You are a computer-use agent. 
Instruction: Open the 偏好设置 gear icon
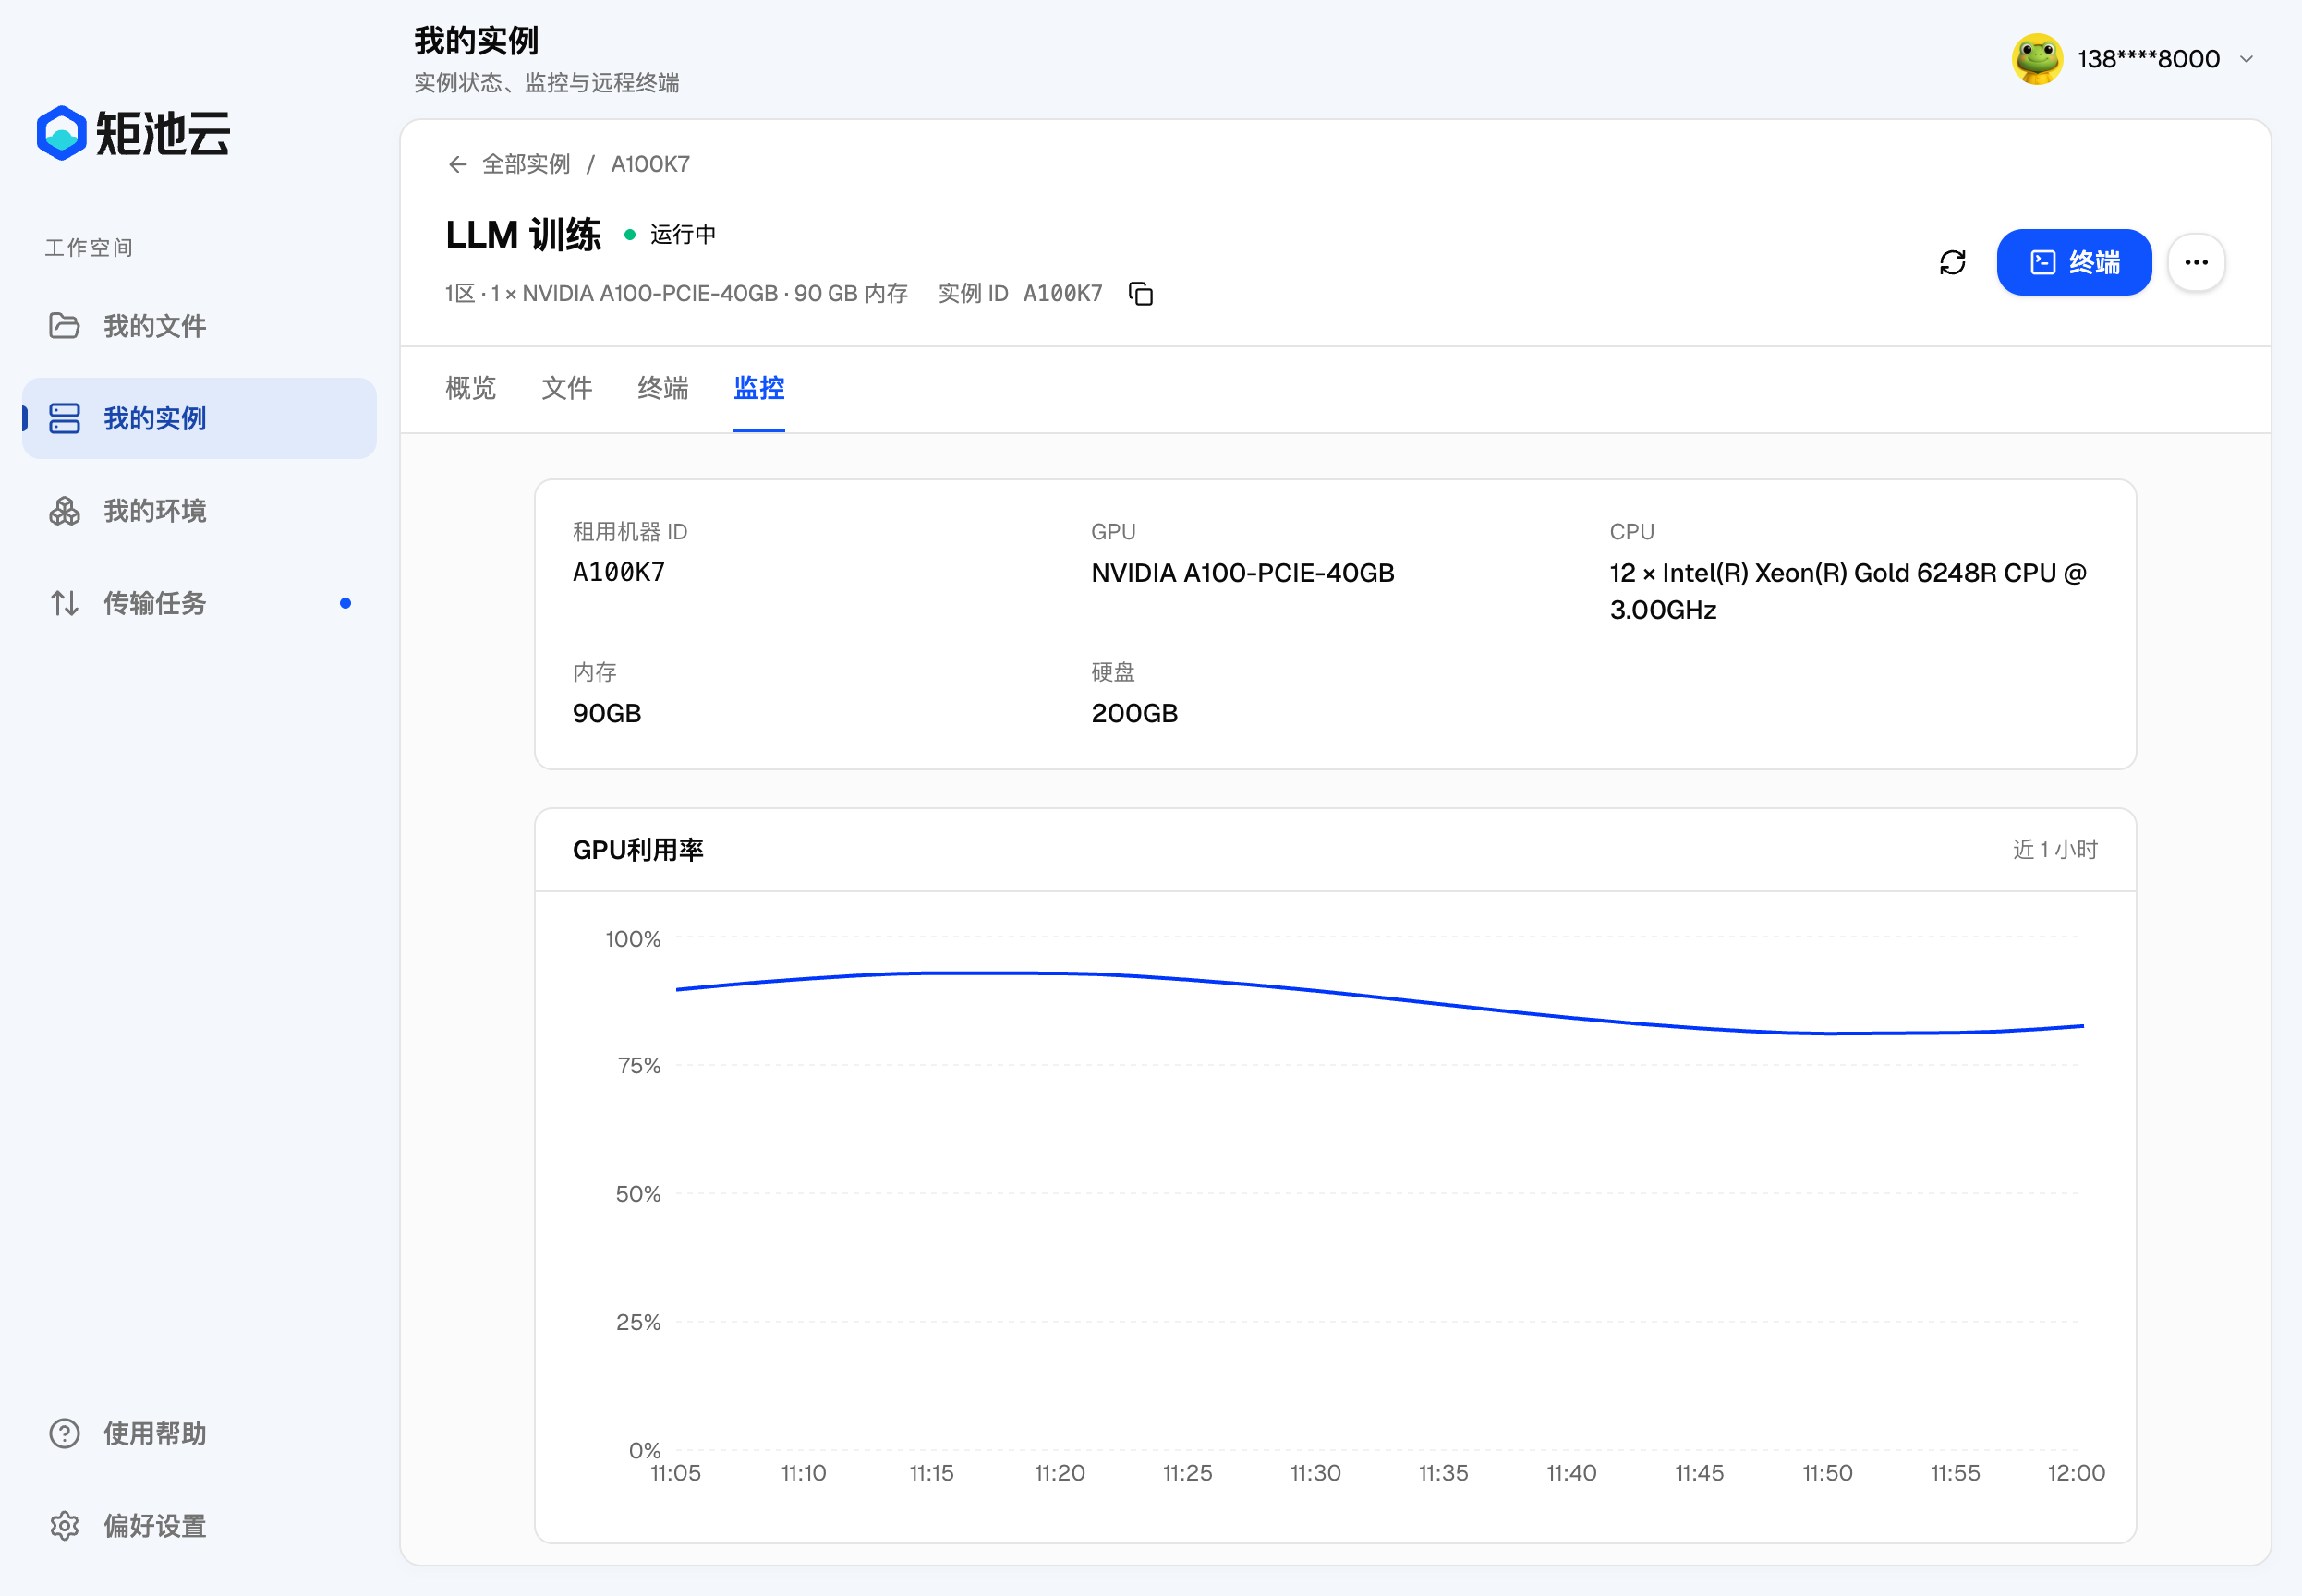point(64,1526)
